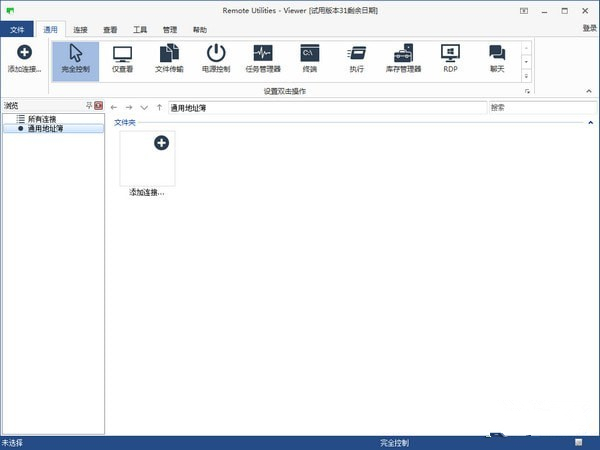Select the 完全控制 (Full Control) mode icon
600x450 pixels.
[x=75, y=59]
